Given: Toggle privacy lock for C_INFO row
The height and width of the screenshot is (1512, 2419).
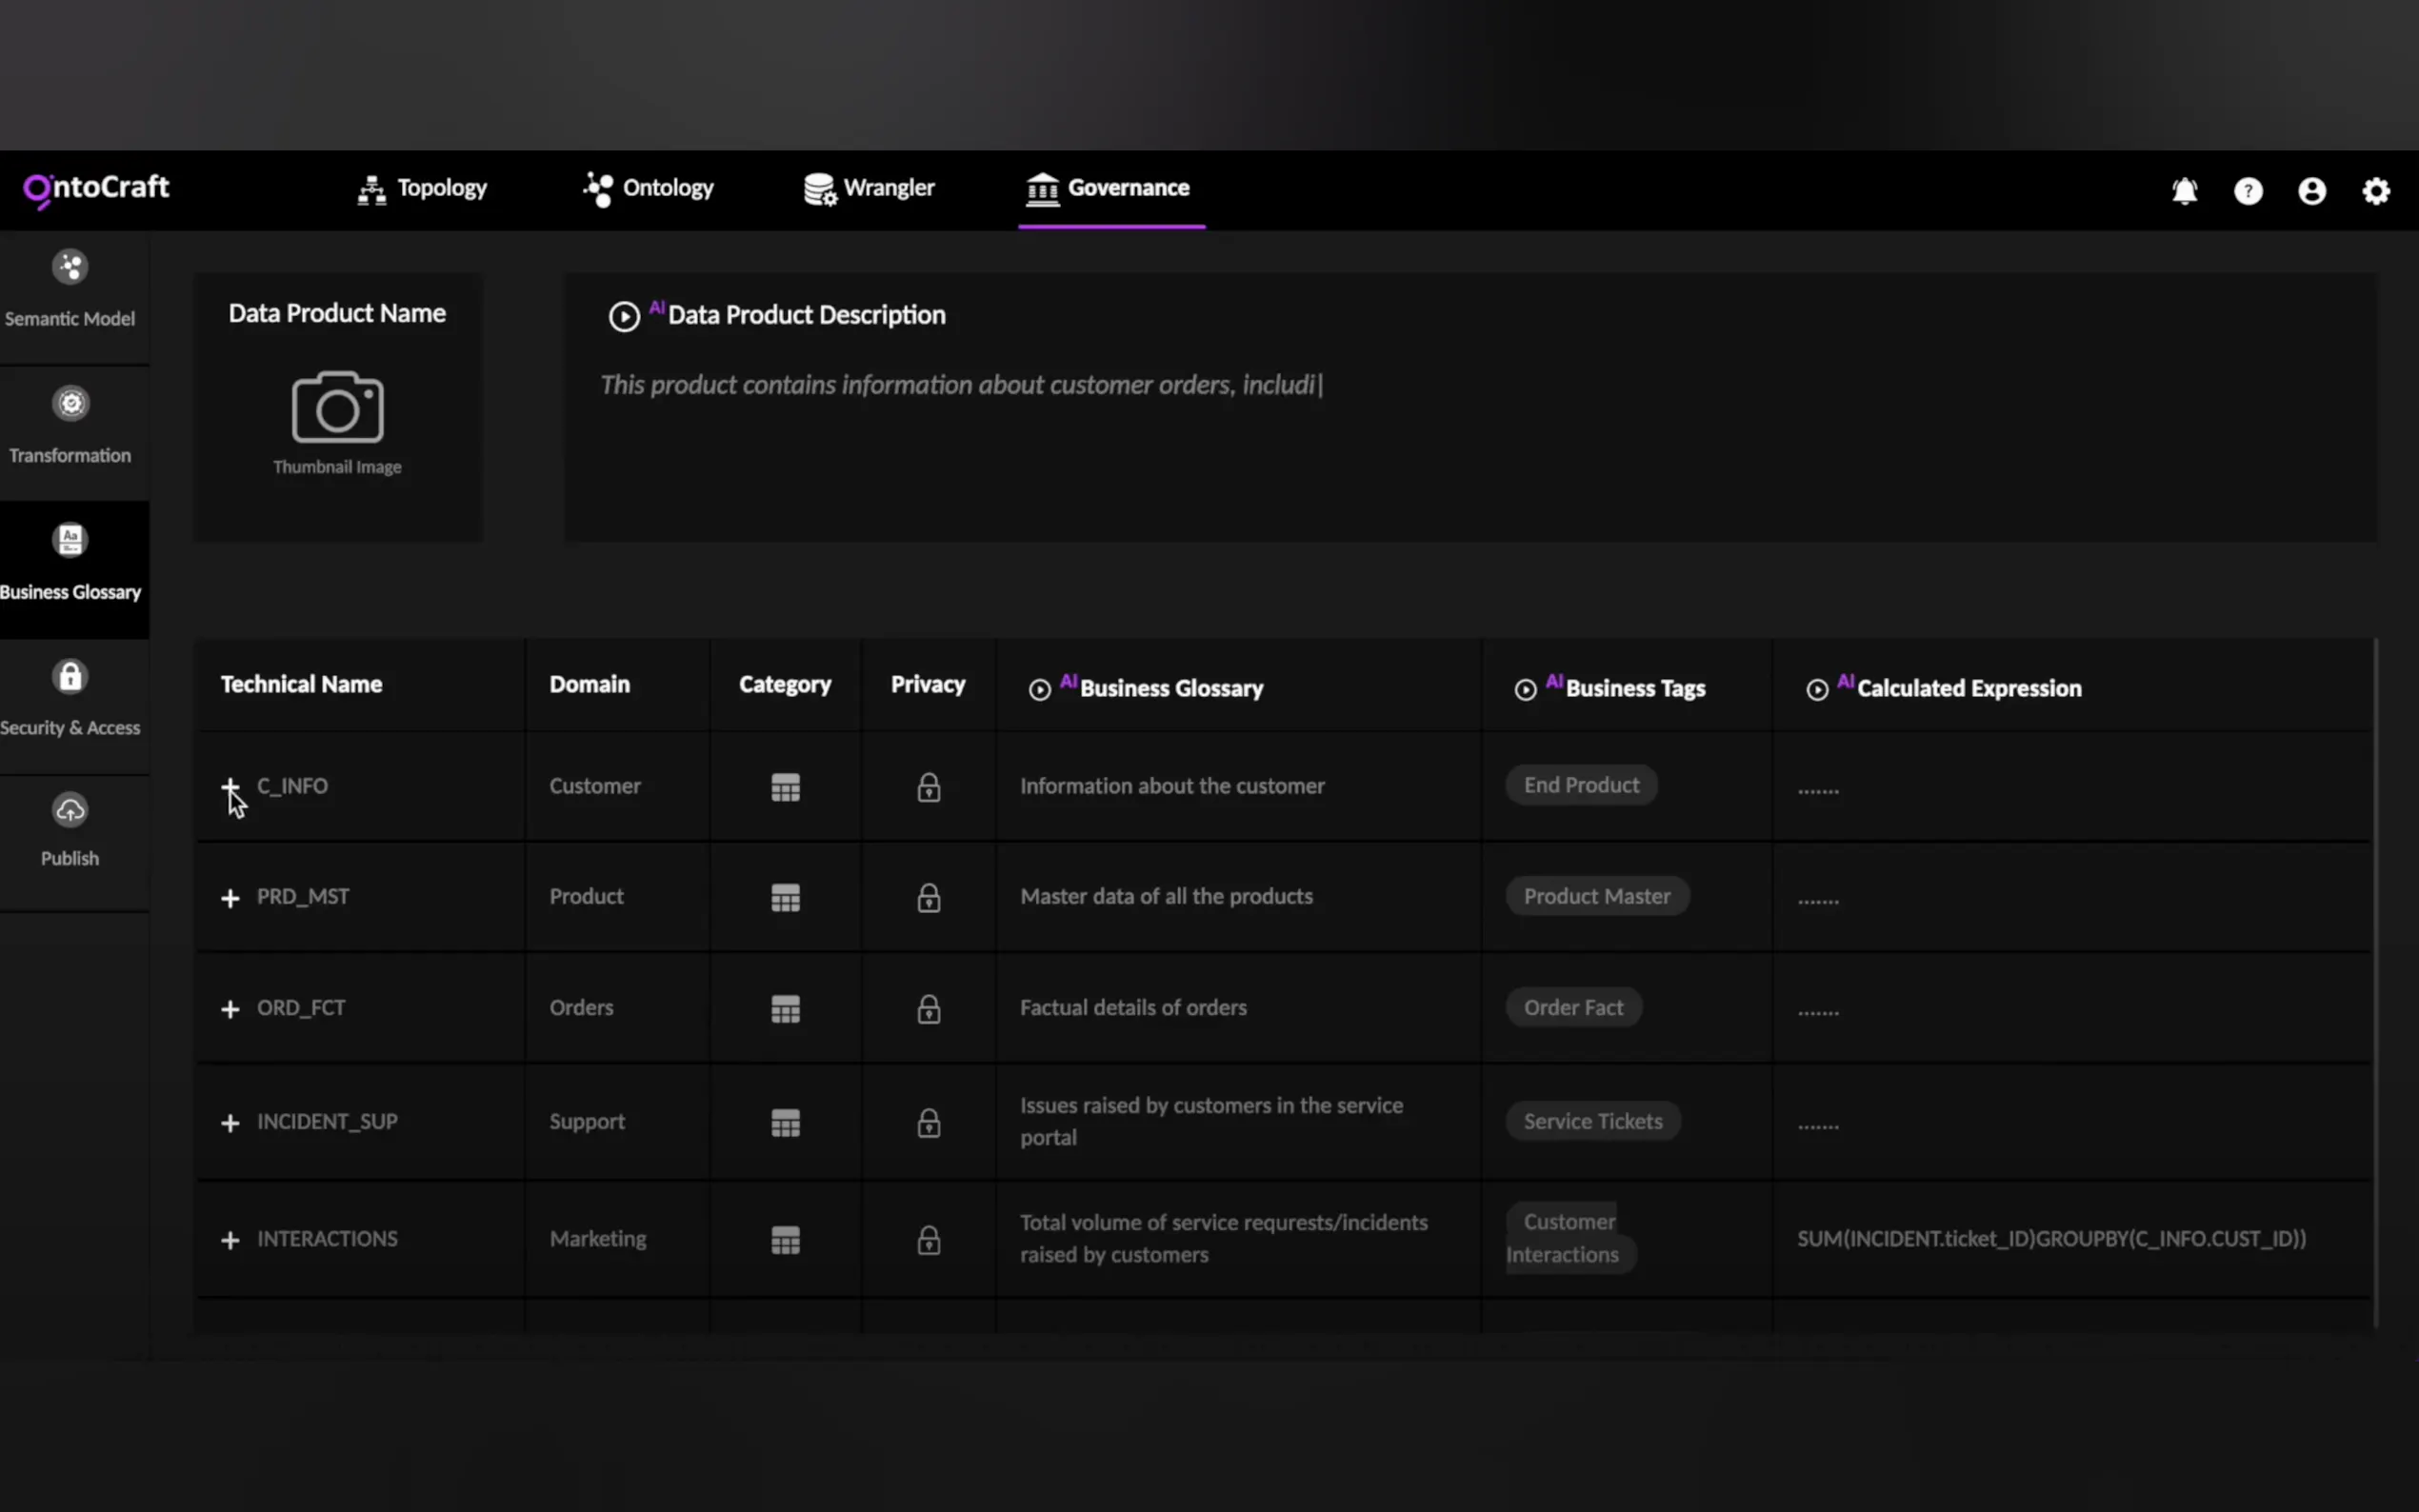Looking at the screenshot, I should [x=928, y=788].
